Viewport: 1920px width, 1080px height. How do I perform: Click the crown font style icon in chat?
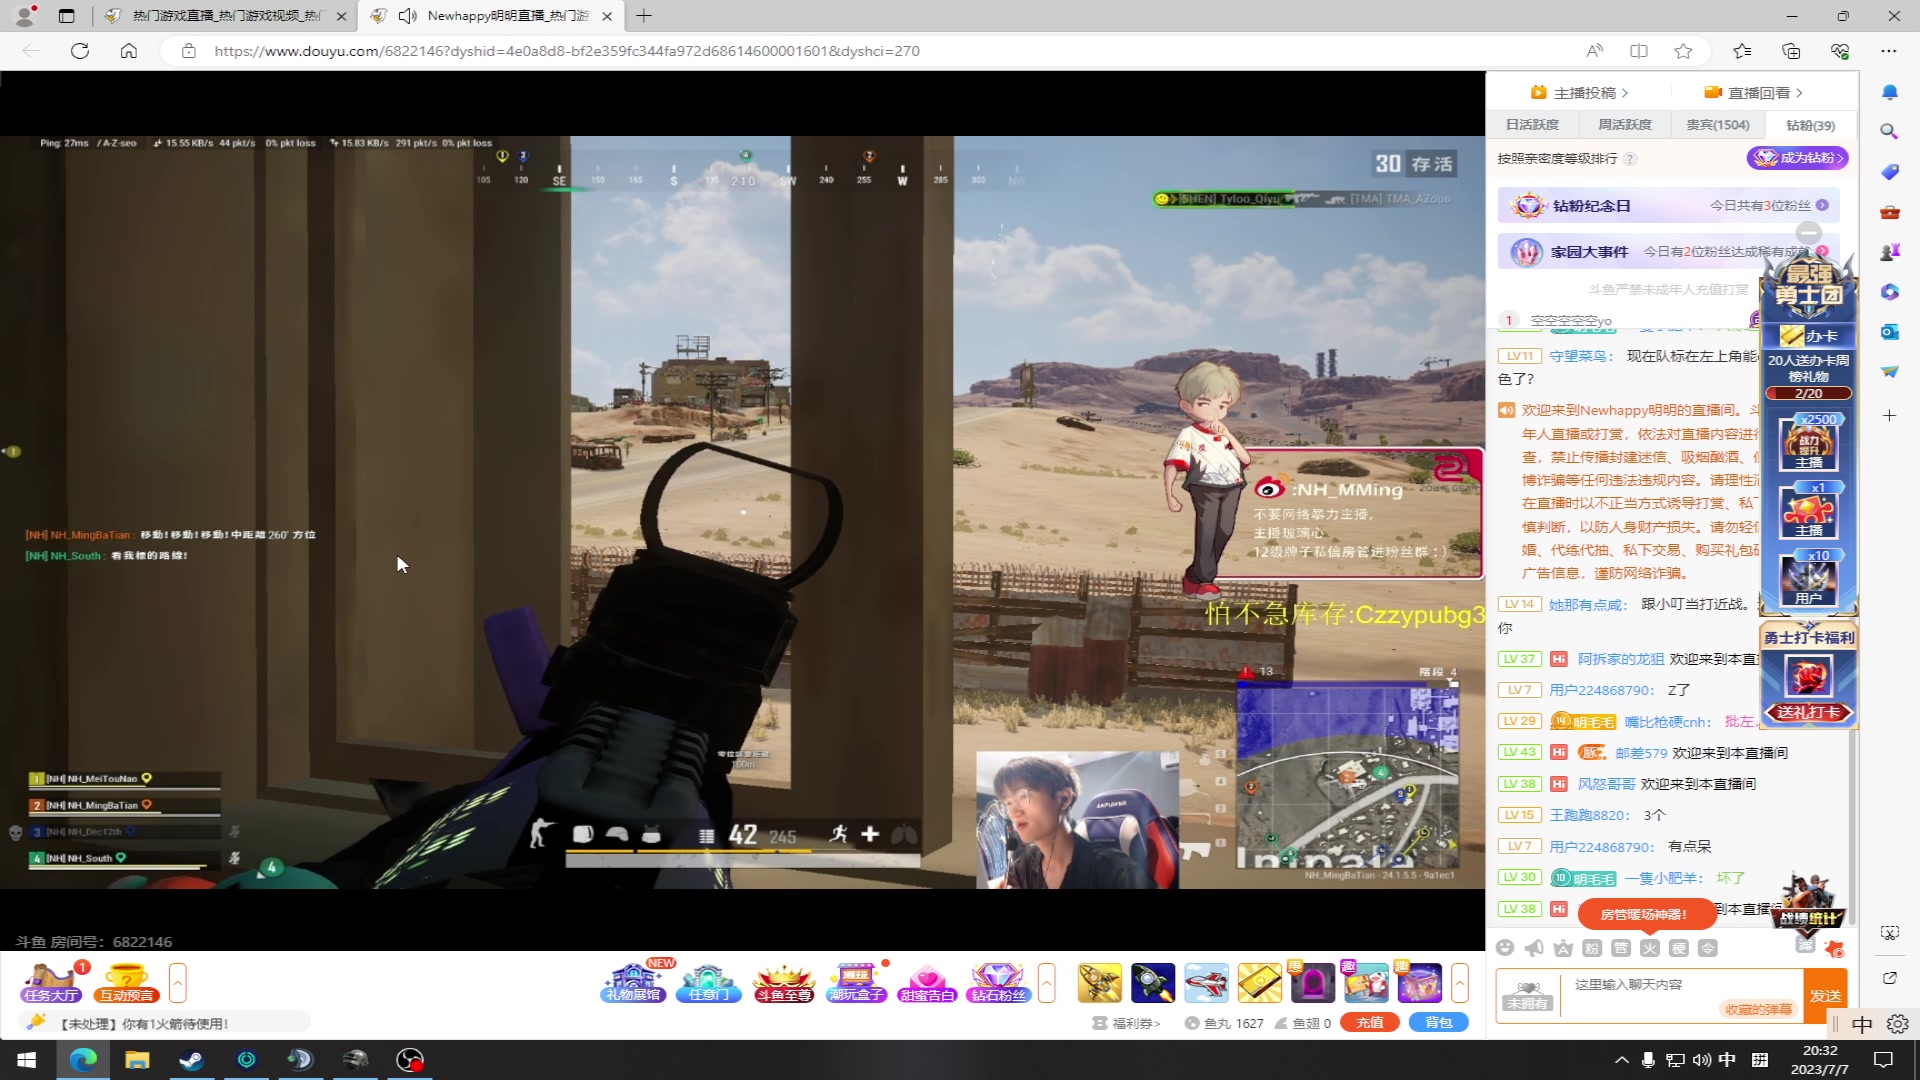point(1563,948)
